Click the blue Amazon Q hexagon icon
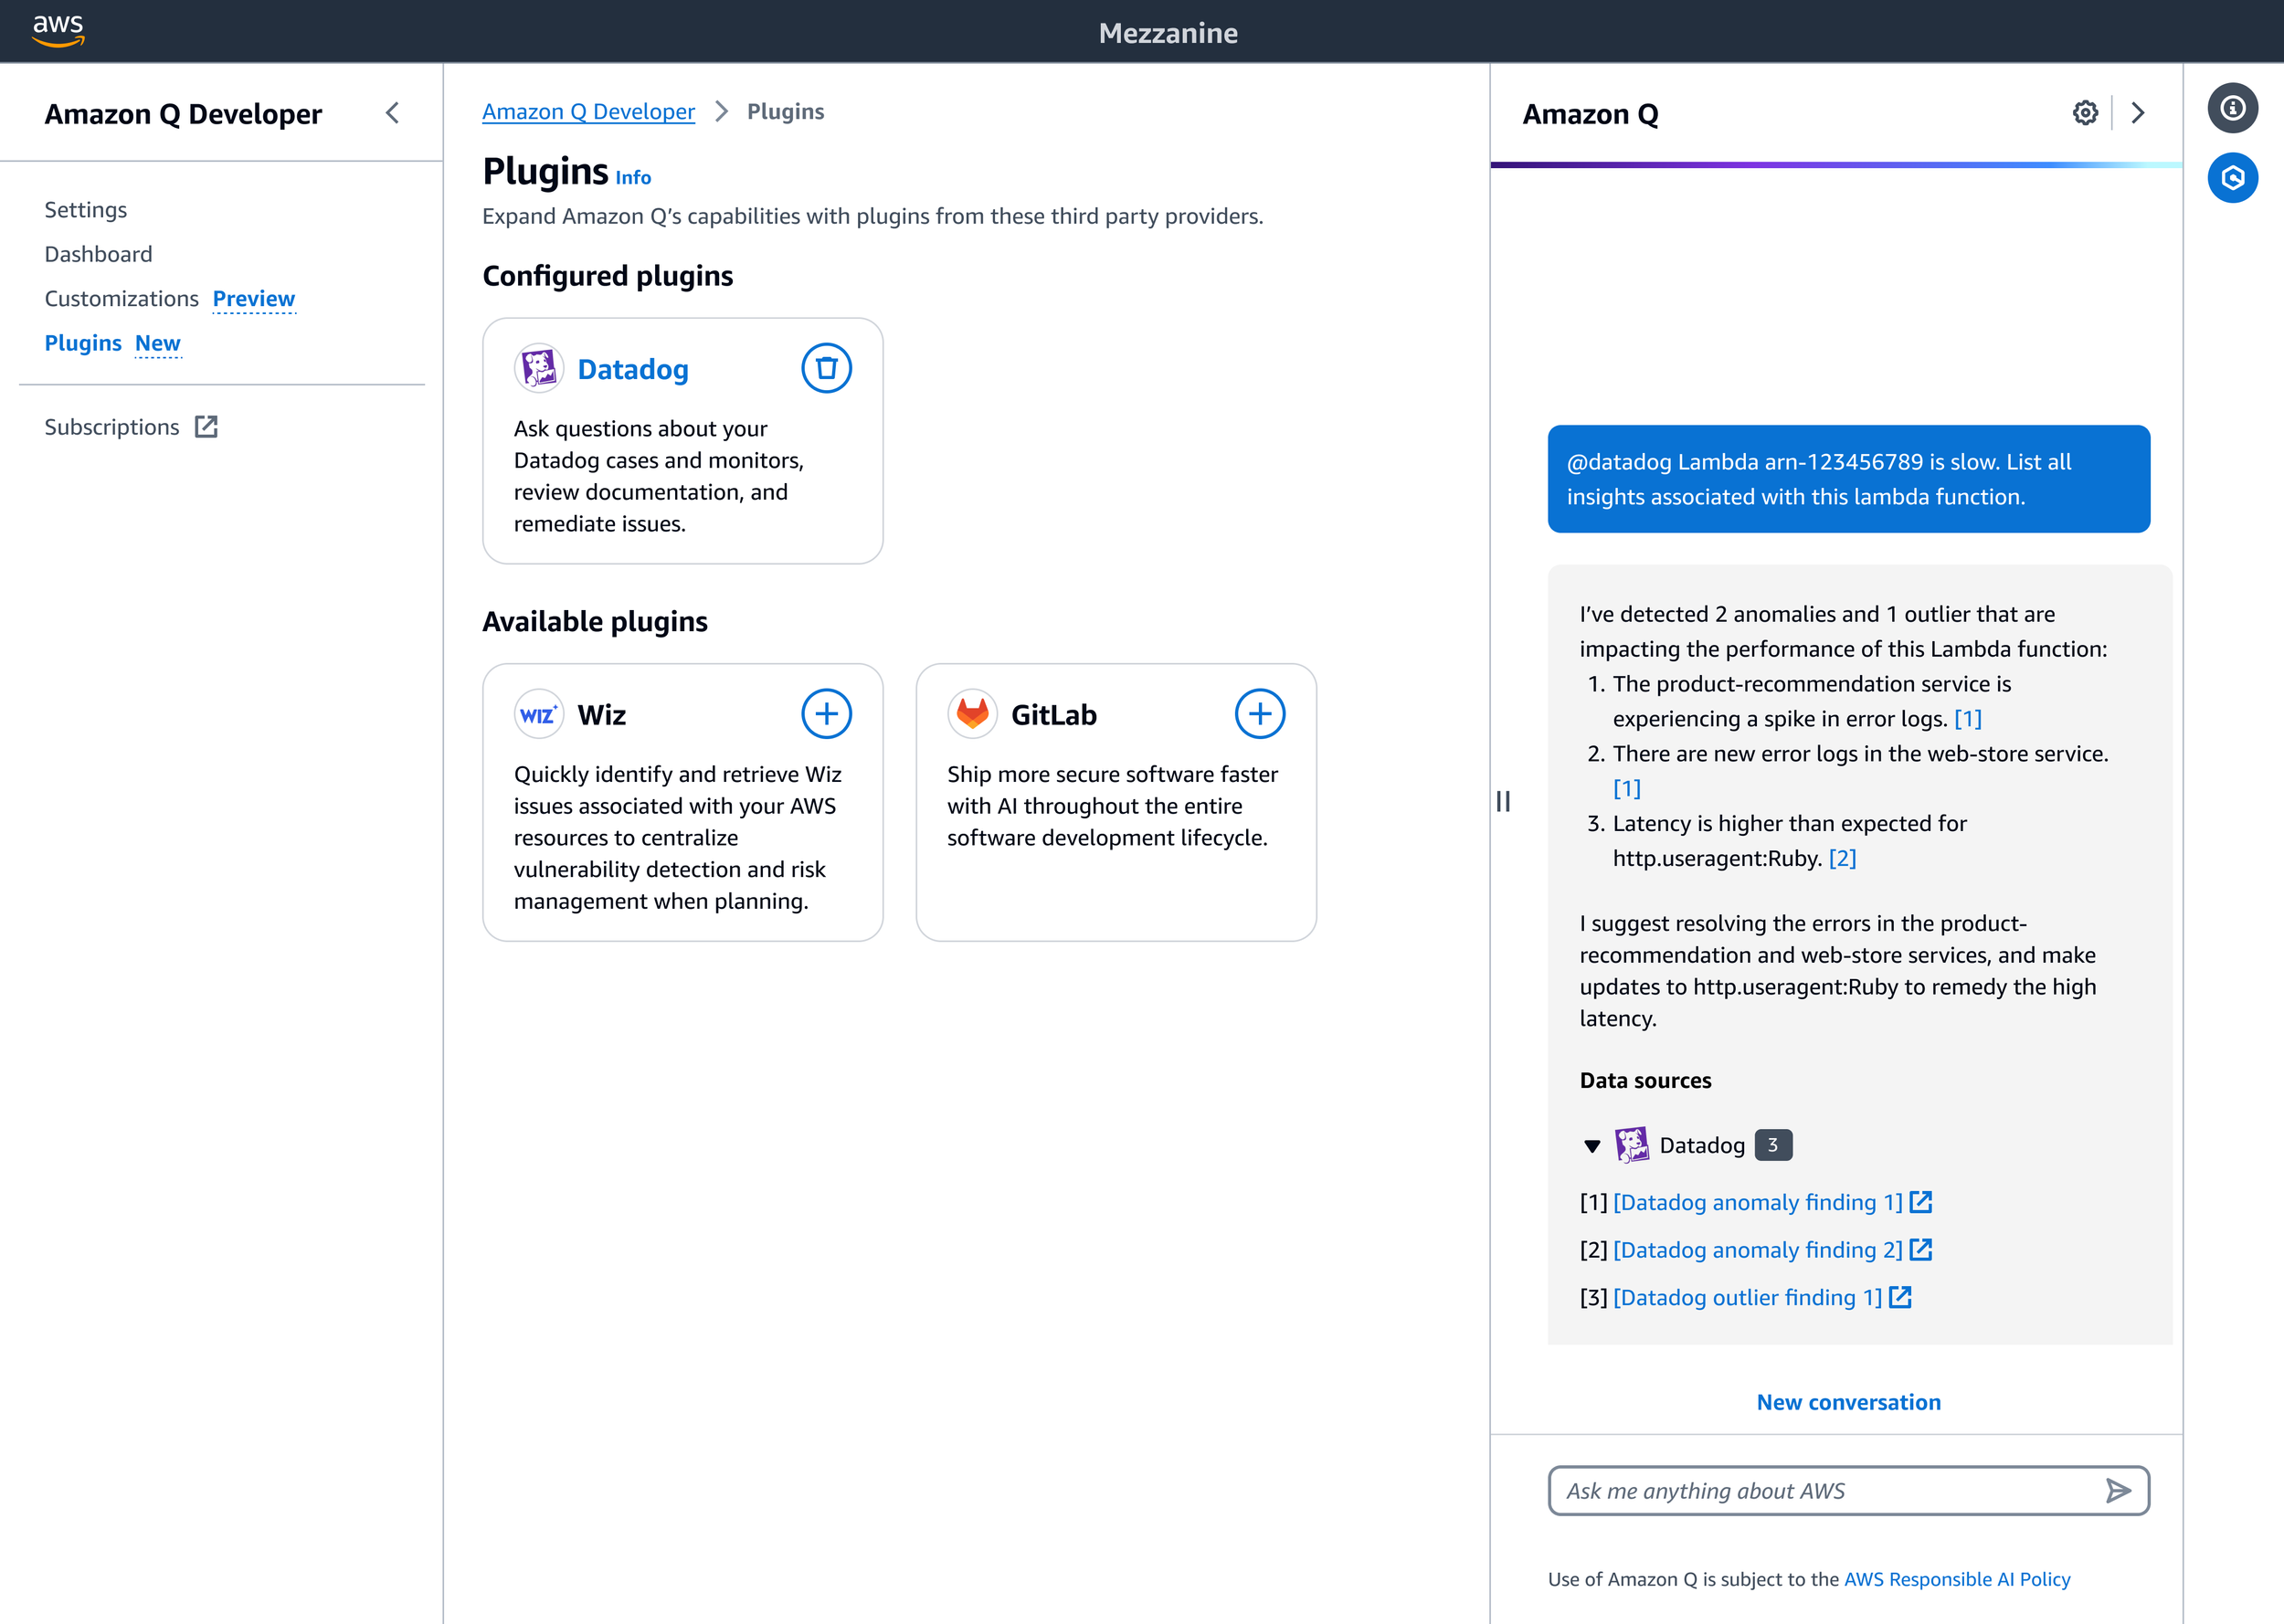This screenshot has height=1624, width=2284. point(2232,178)
